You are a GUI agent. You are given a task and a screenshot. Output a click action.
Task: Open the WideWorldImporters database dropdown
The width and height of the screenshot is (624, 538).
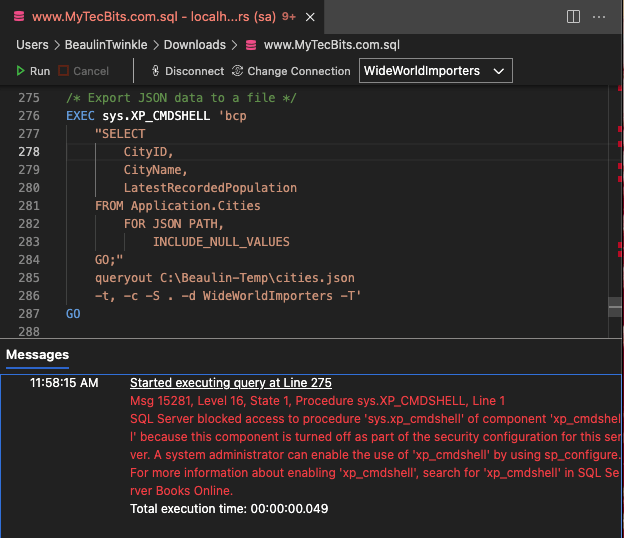(435, 71)
